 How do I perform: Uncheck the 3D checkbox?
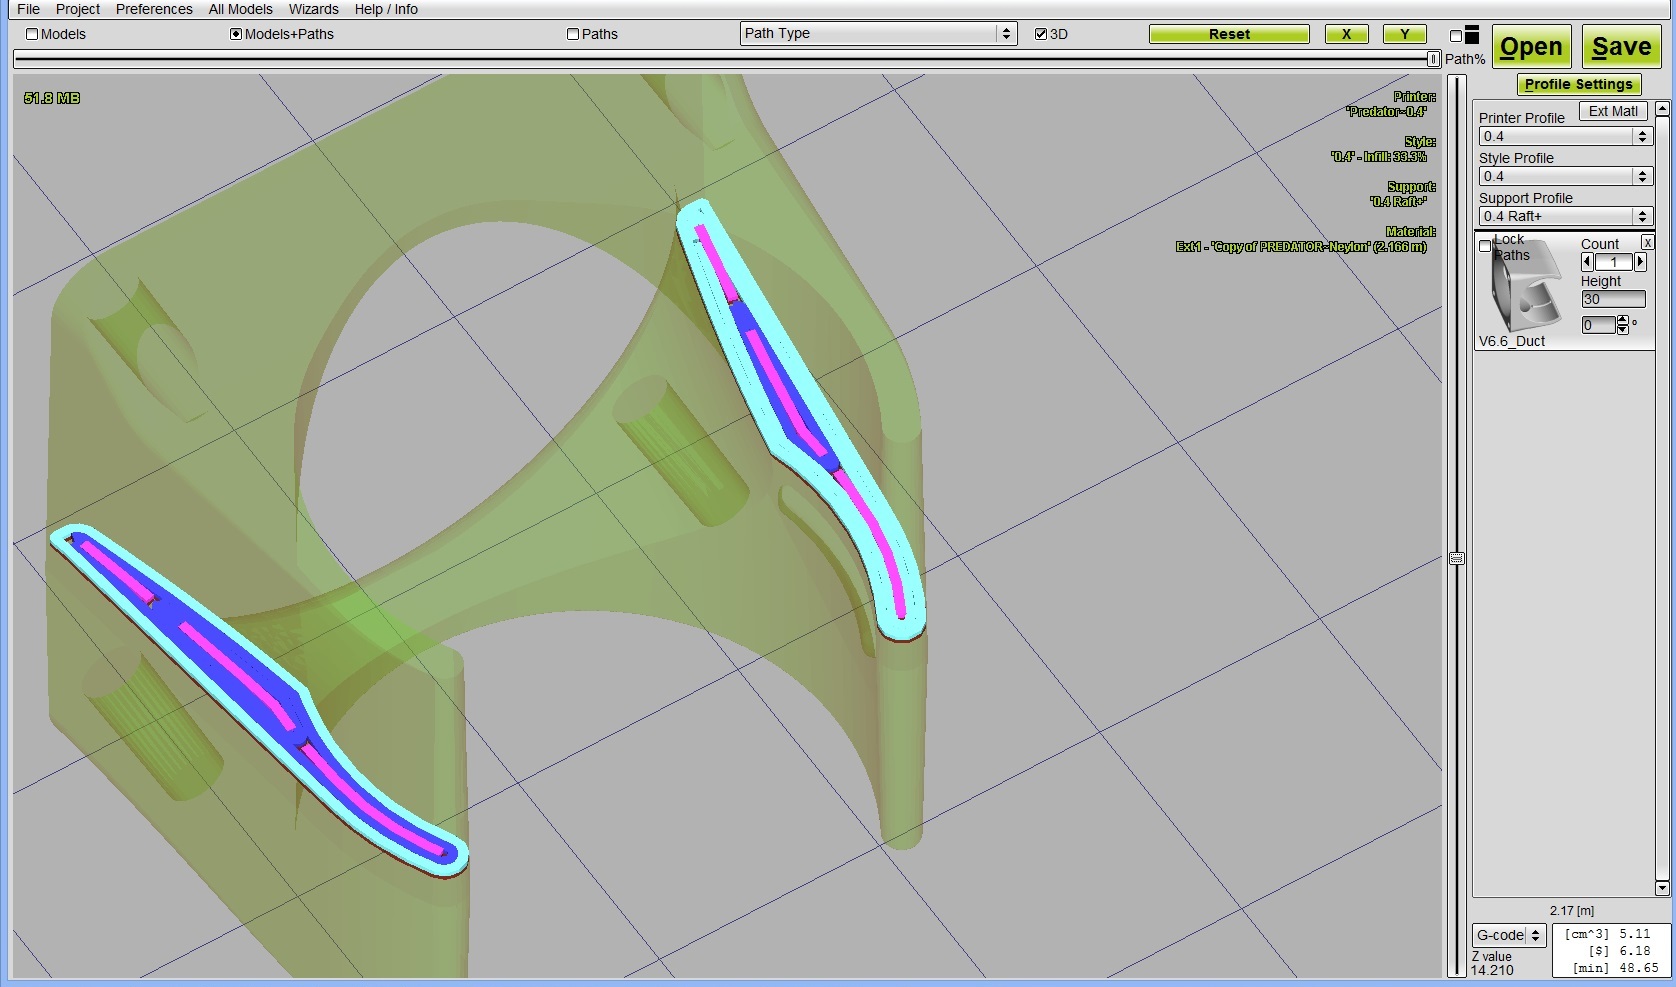coord(1041,34)
